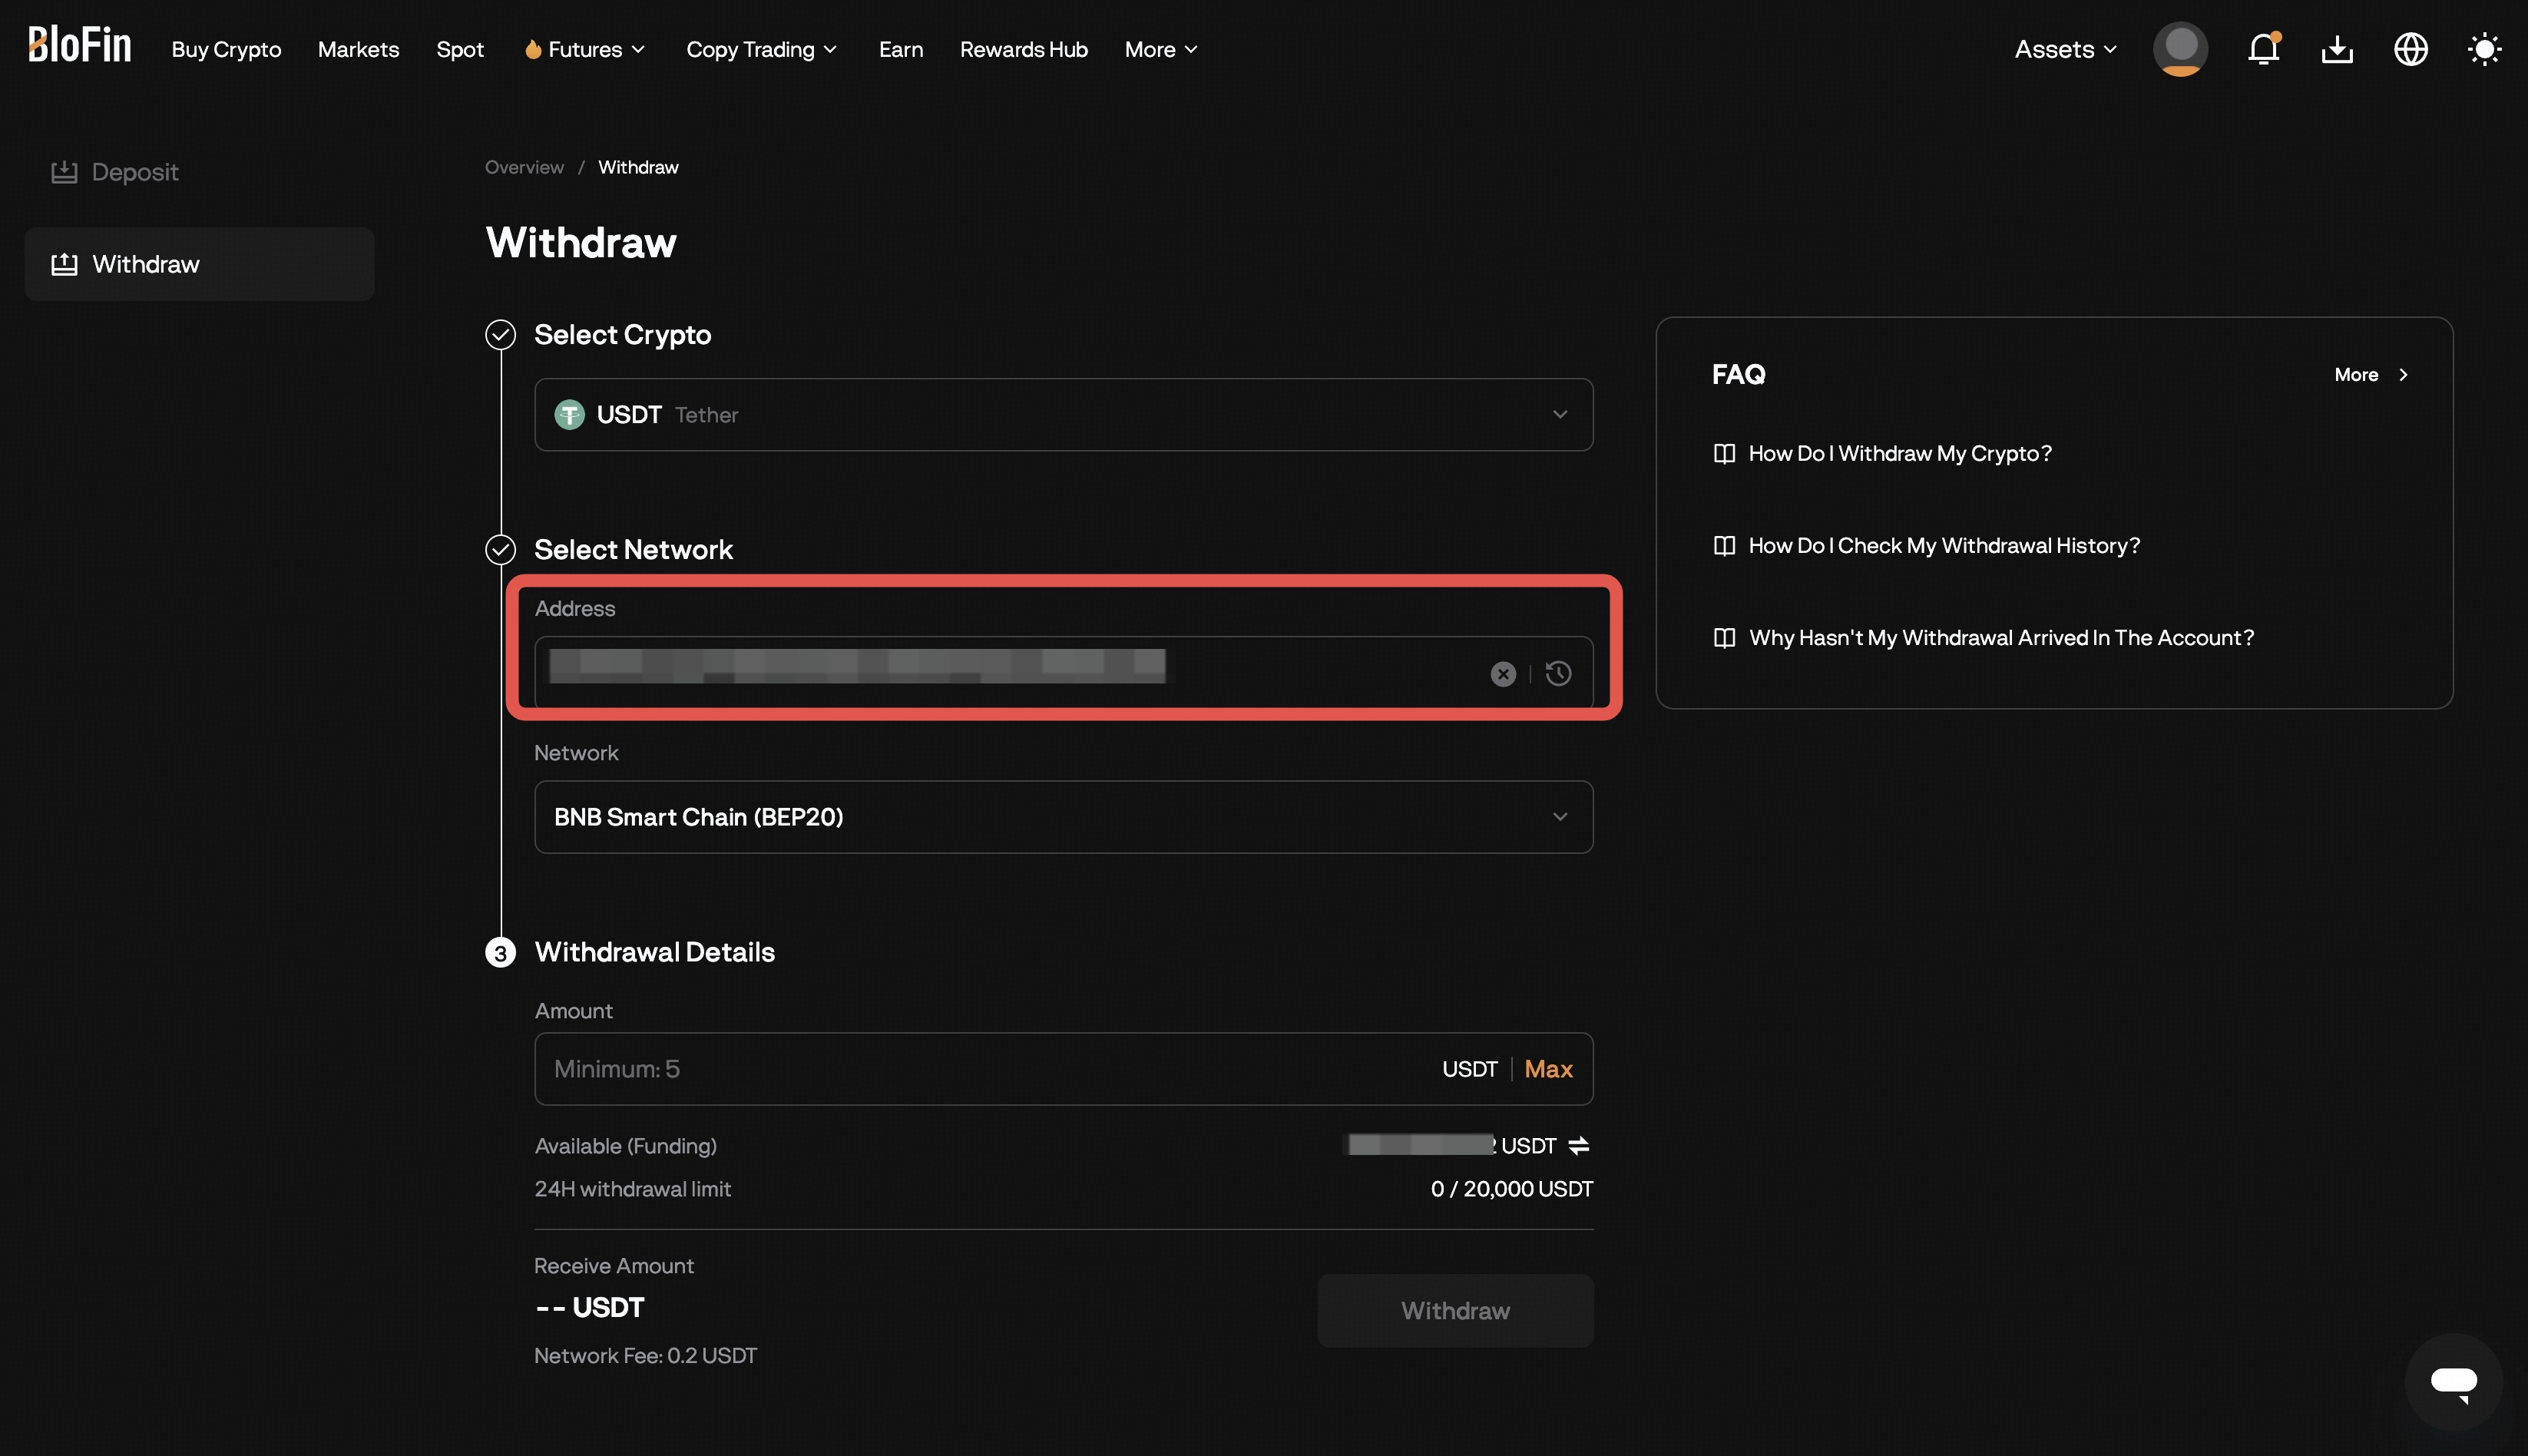Open the BNB Smart Chain network dropdown
Image resolution: width=2528 pixels, height=1456 pixels.
point(1062,816)
